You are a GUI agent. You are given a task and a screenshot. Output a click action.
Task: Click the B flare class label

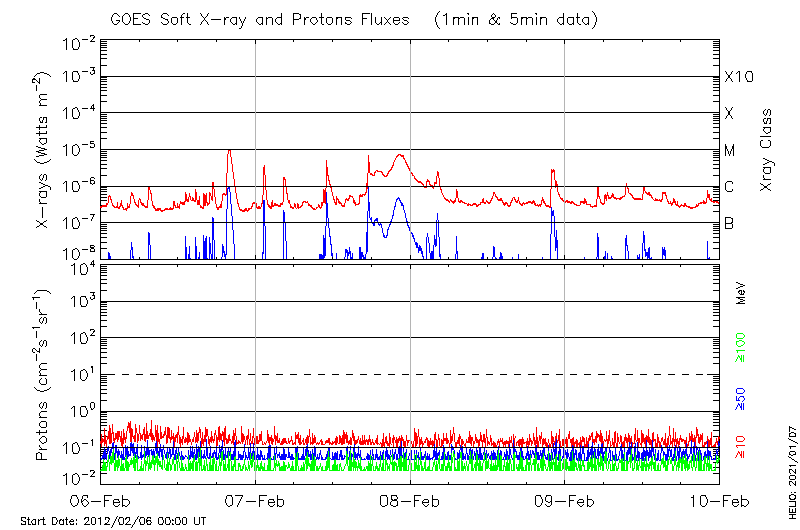[730, 223]
